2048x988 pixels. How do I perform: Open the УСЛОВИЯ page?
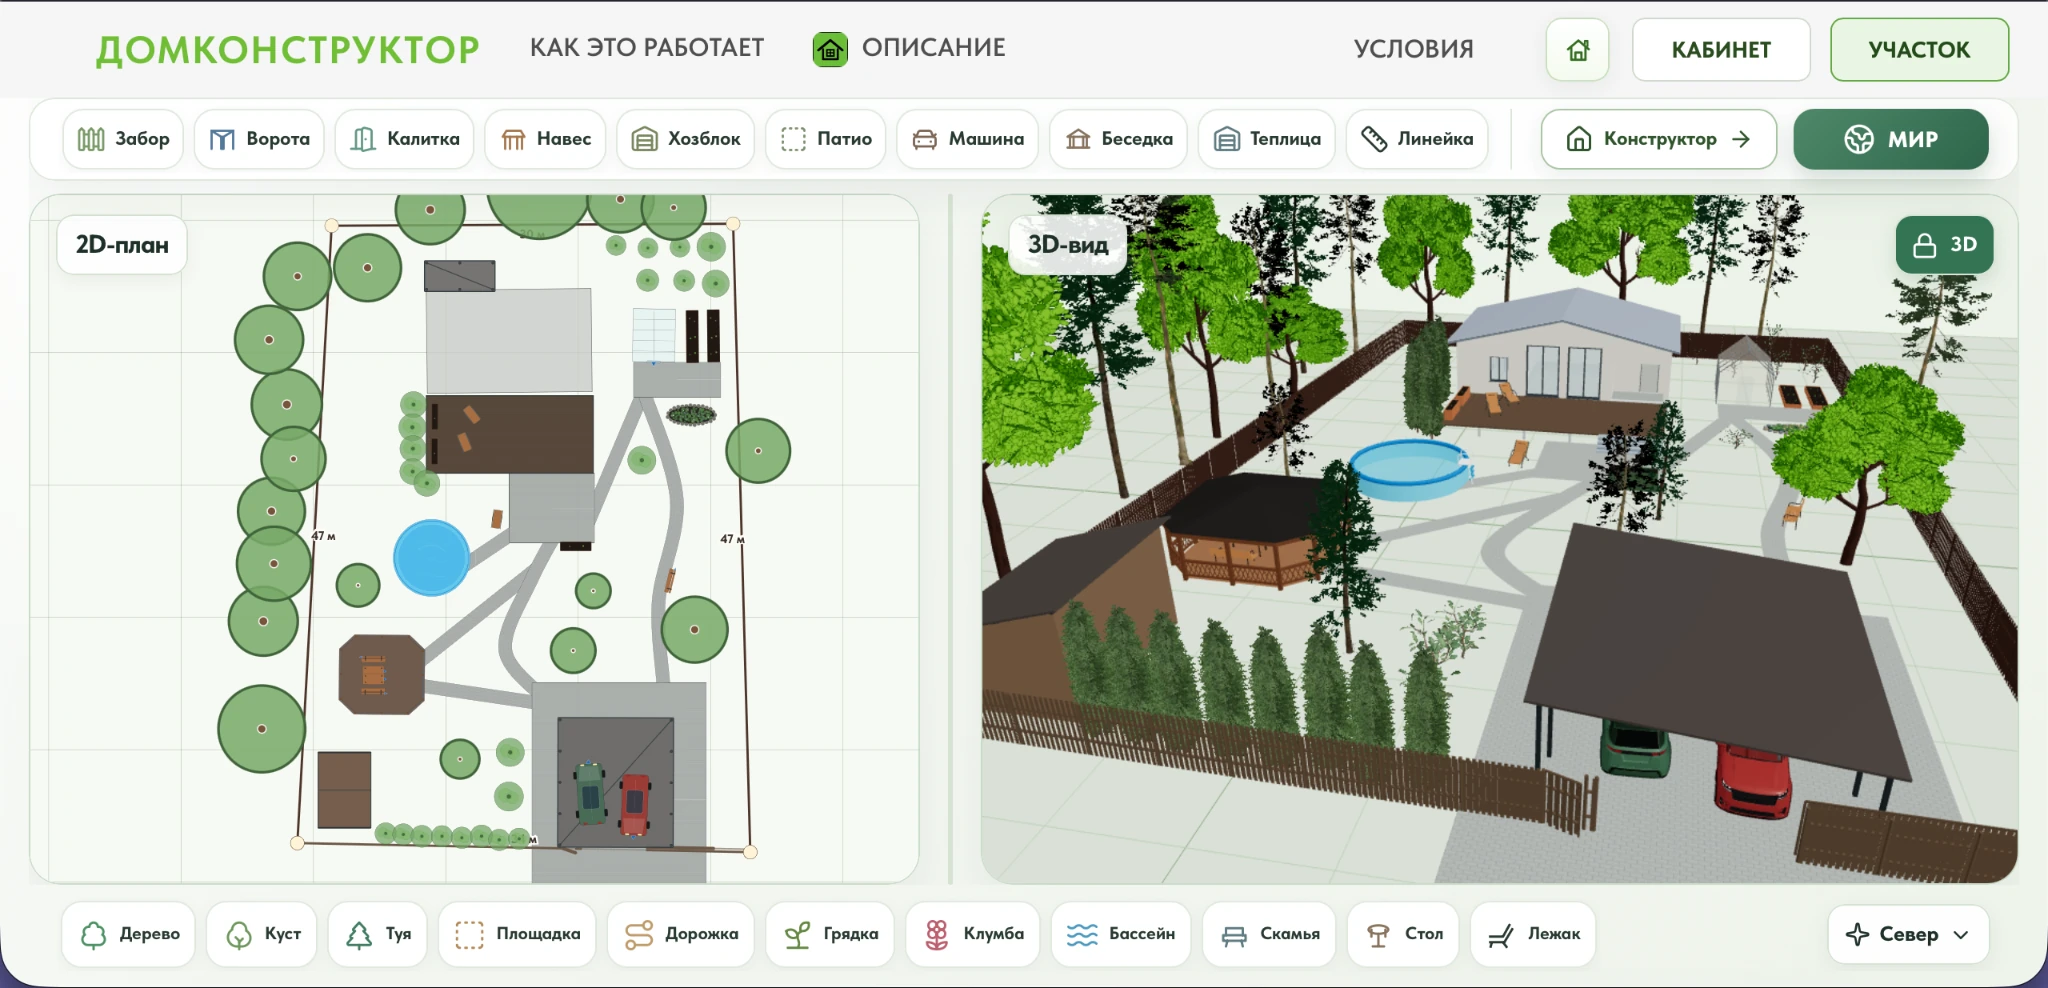[x=1413, y=49]
